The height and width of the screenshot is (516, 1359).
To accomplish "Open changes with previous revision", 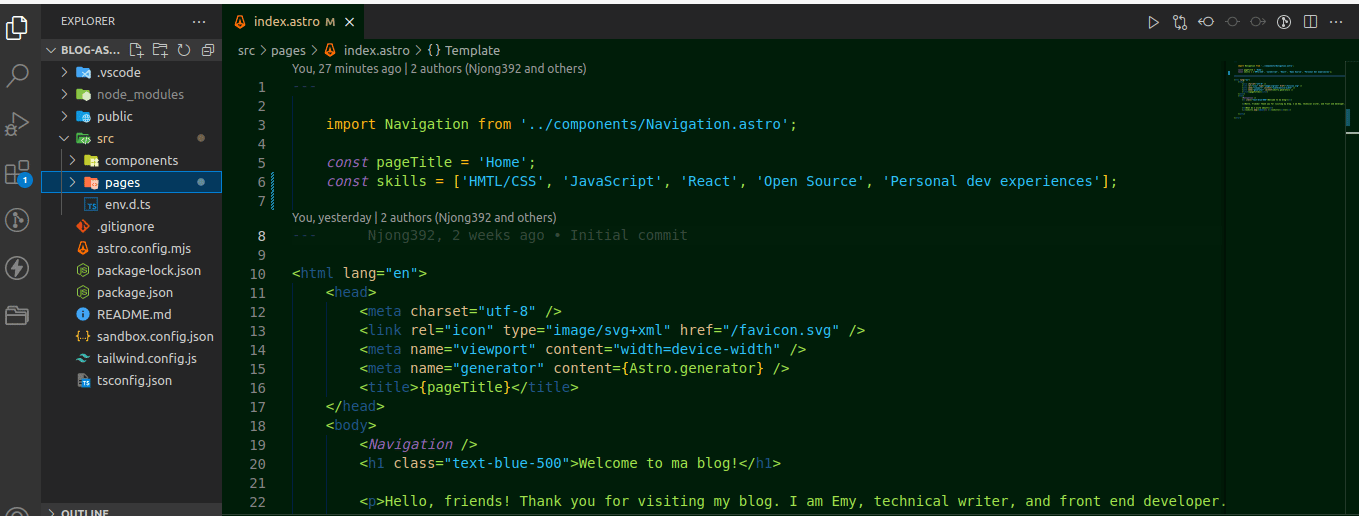I will coord(1206,21).
